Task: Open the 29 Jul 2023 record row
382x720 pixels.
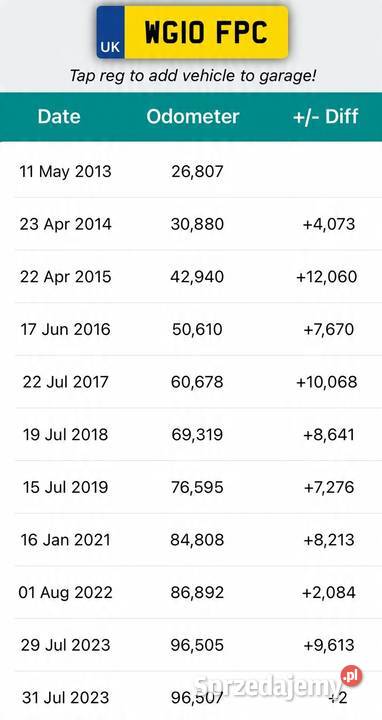Action: (x=191, y=645)
